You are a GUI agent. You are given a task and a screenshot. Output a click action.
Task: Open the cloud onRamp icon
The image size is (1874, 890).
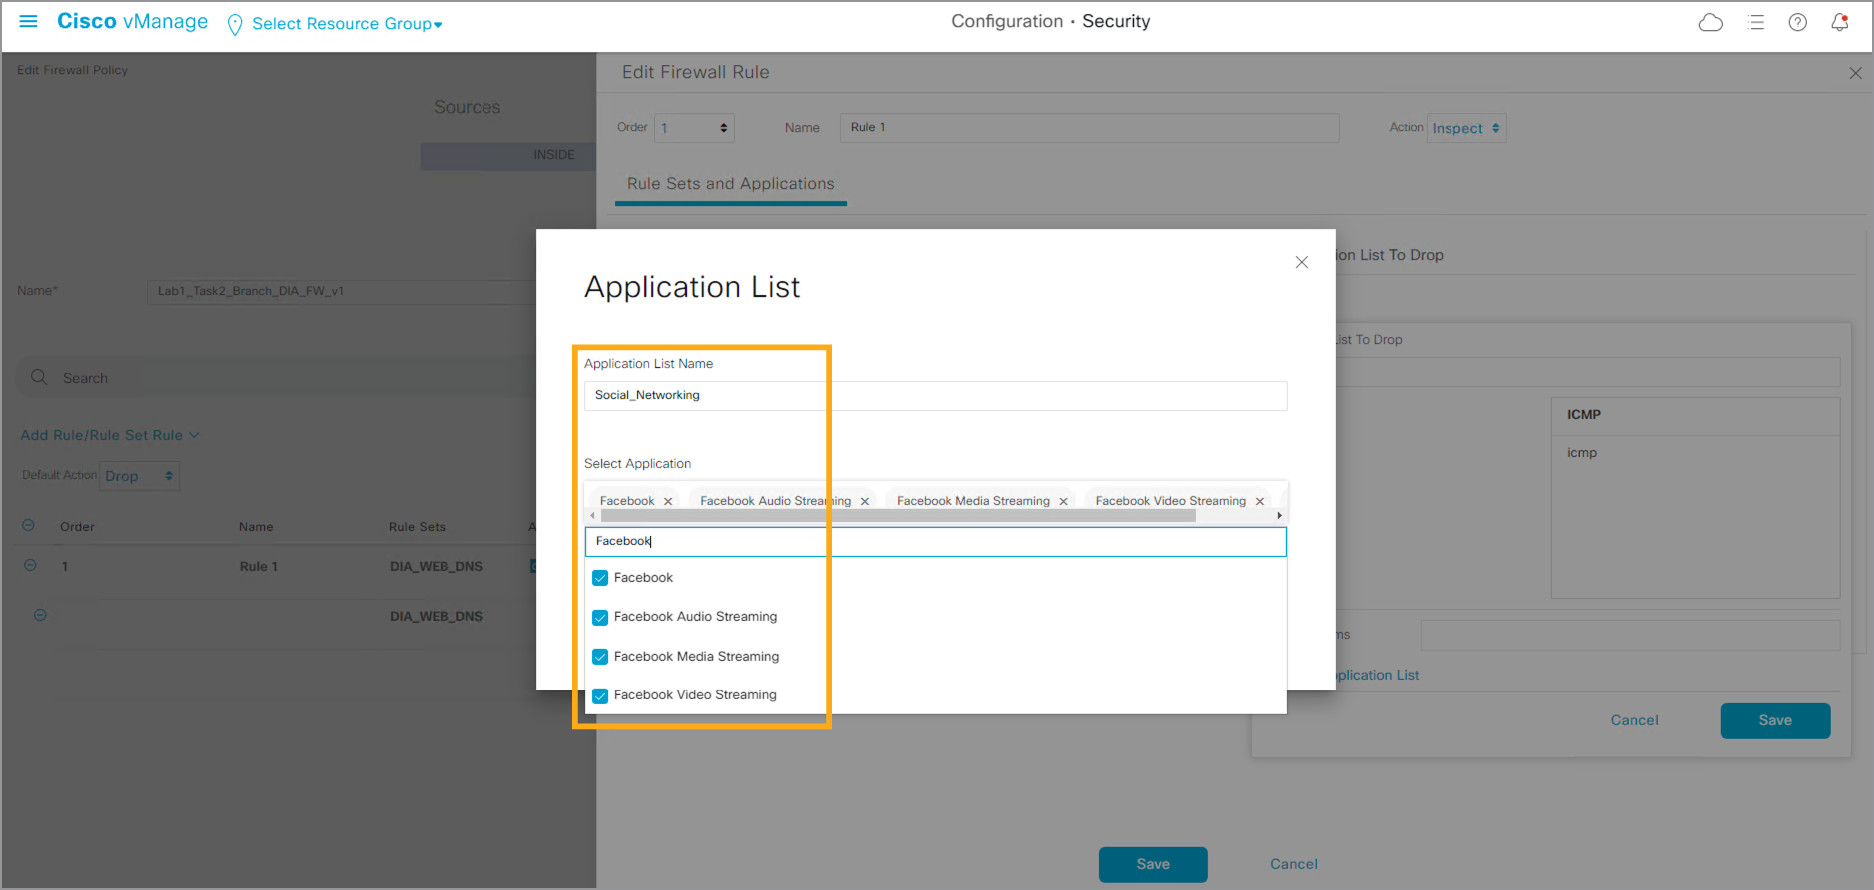coord(1711,22)
